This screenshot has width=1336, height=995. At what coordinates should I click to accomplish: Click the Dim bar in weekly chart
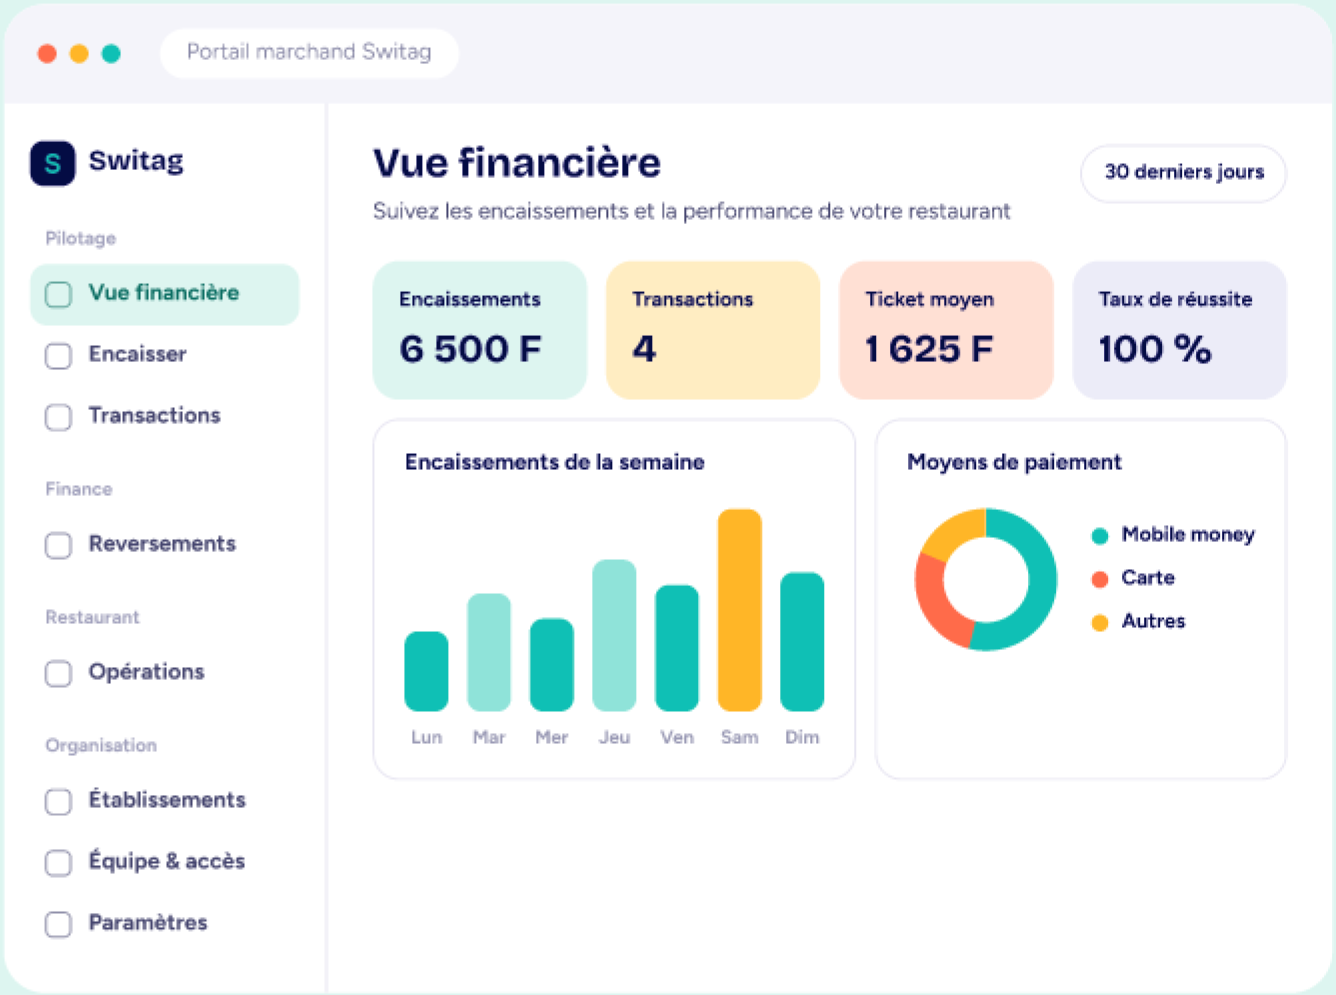pos(802,641)
